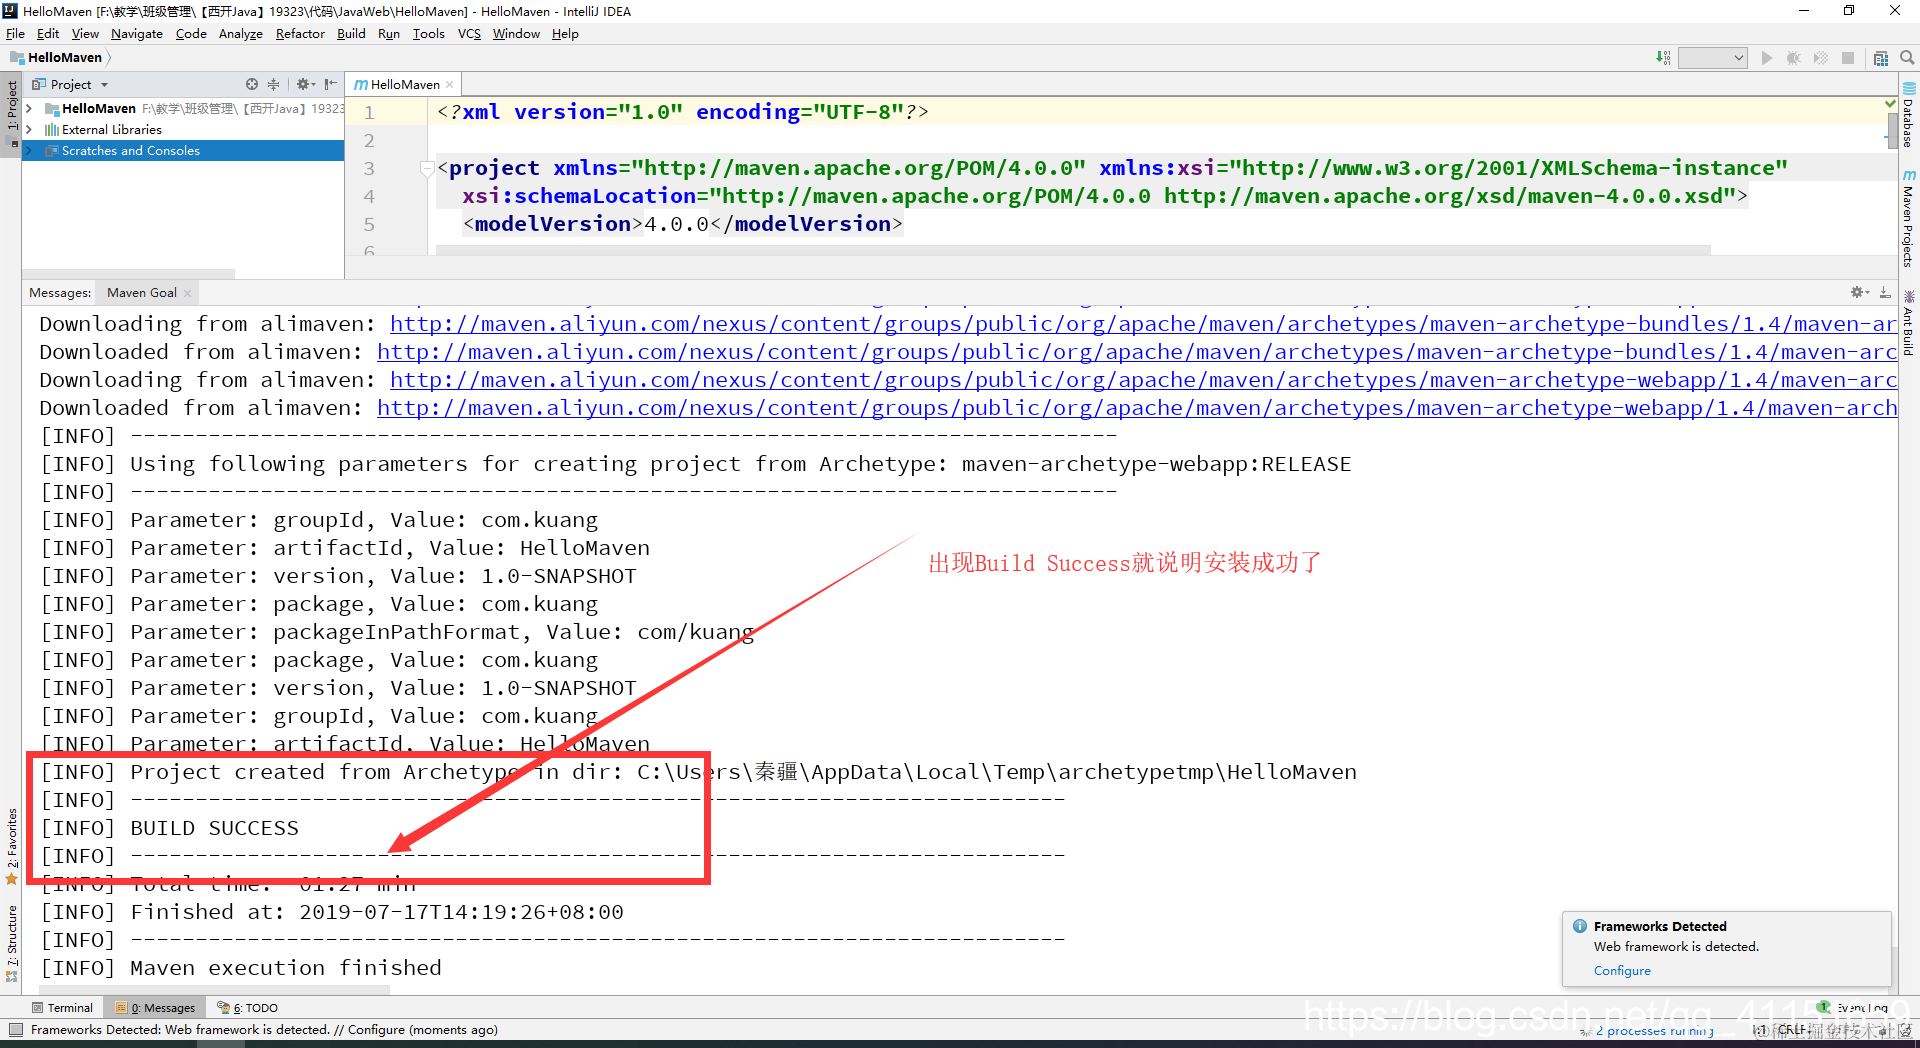This screenshot has width=1920, height=1048.
Task: Open the Window menu
Action: (x=516, y=34)
